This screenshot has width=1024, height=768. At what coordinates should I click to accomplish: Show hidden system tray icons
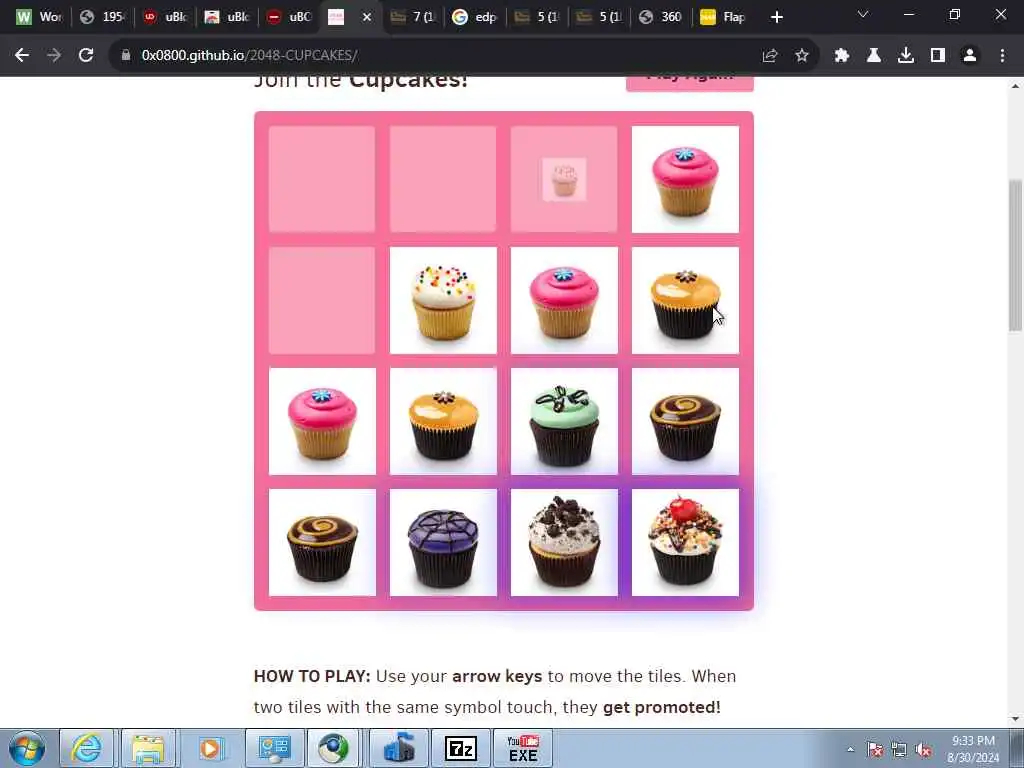(850, 749)
